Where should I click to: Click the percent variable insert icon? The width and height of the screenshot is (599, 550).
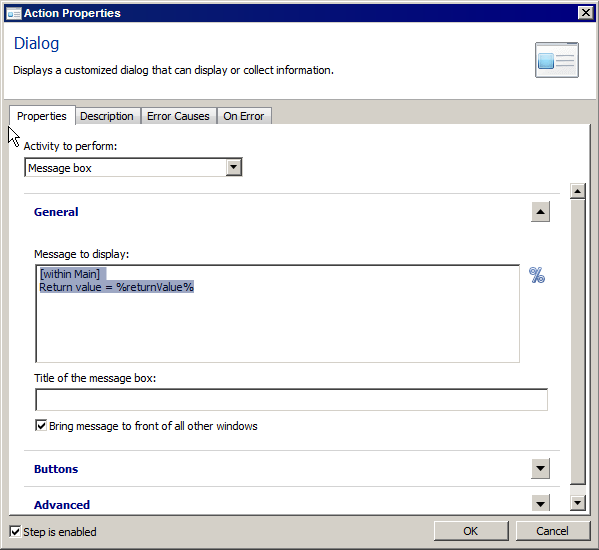pos(537,275)
